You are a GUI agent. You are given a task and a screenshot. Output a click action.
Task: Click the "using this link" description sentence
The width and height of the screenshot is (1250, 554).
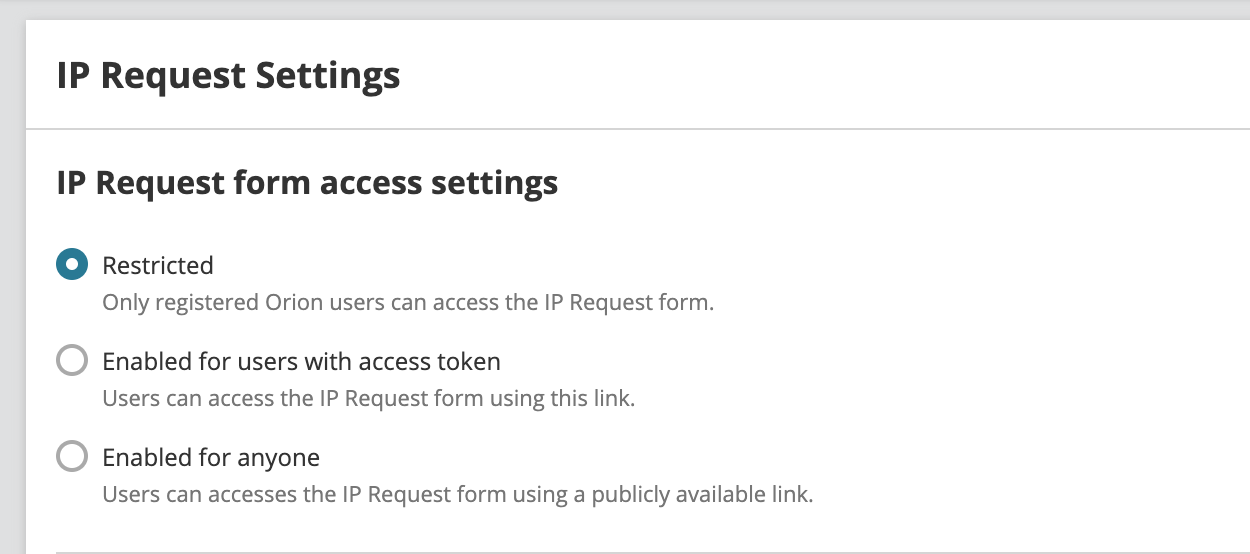pos(369,398)
